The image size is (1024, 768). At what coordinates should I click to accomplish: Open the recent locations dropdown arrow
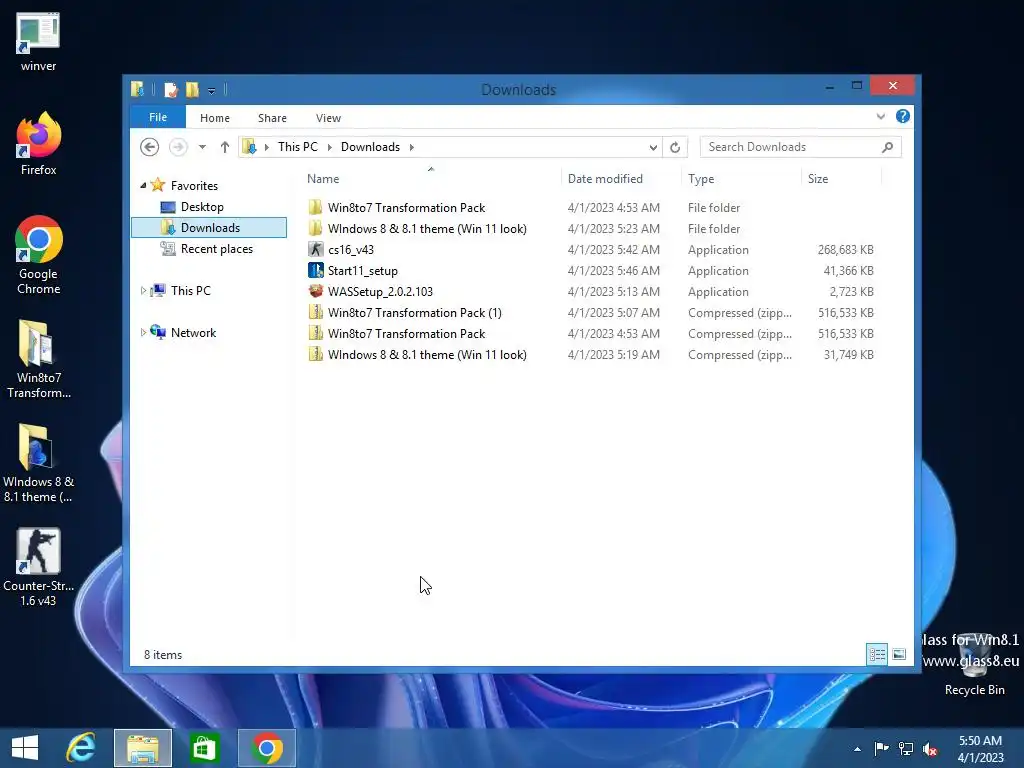202,147
